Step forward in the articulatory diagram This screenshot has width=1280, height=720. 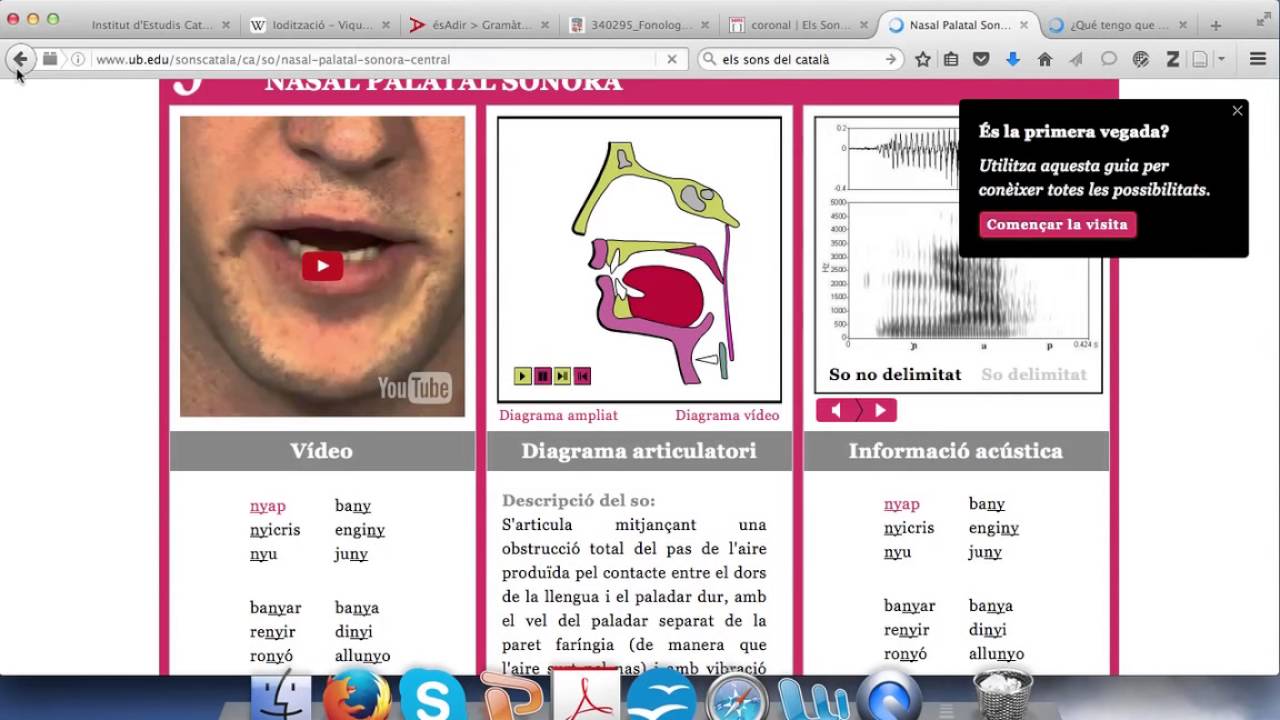pos(562,376)
